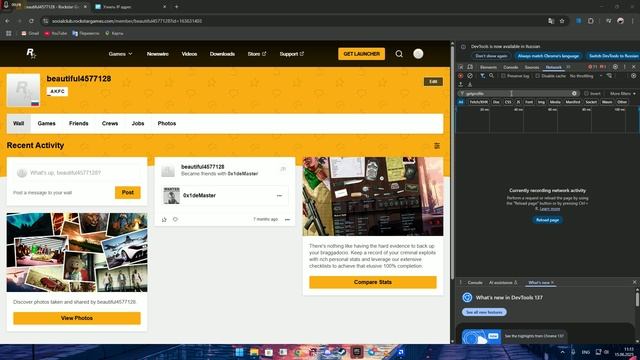Clear the network log icon
The width and height of the screenshot is (640, 360).
470,76
